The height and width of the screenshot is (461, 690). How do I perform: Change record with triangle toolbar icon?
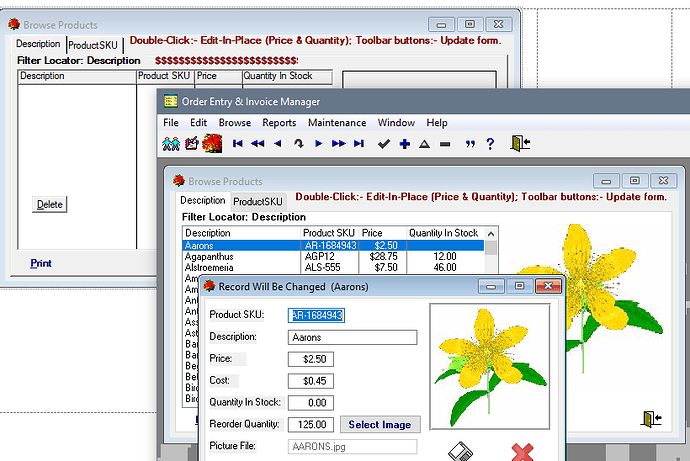click(x=424, y=144)
